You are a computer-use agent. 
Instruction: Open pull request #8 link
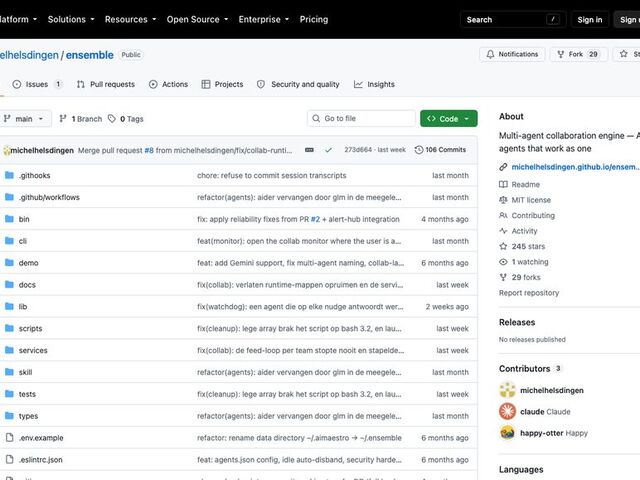click(149, 150)
